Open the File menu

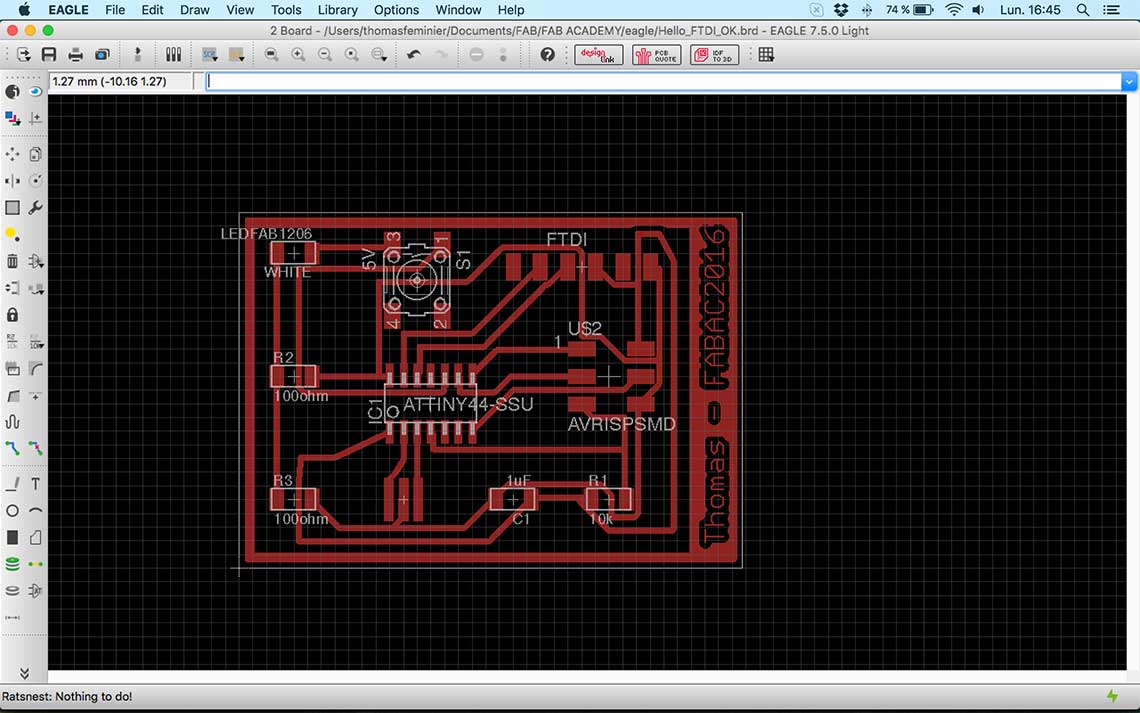[115, 10]
